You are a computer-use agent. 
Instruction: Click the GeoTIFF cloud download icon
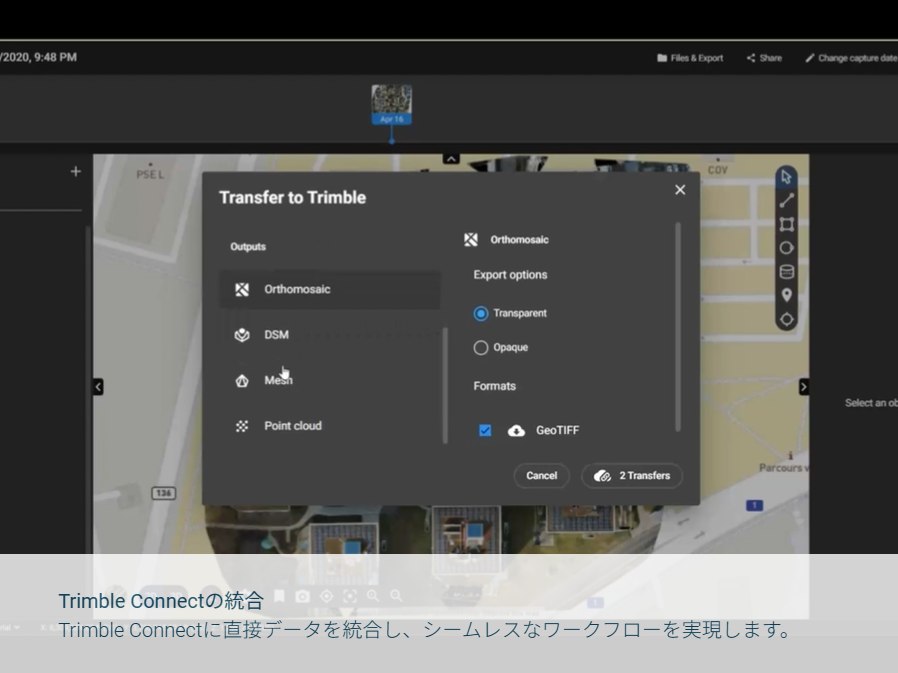coord(516,430)
